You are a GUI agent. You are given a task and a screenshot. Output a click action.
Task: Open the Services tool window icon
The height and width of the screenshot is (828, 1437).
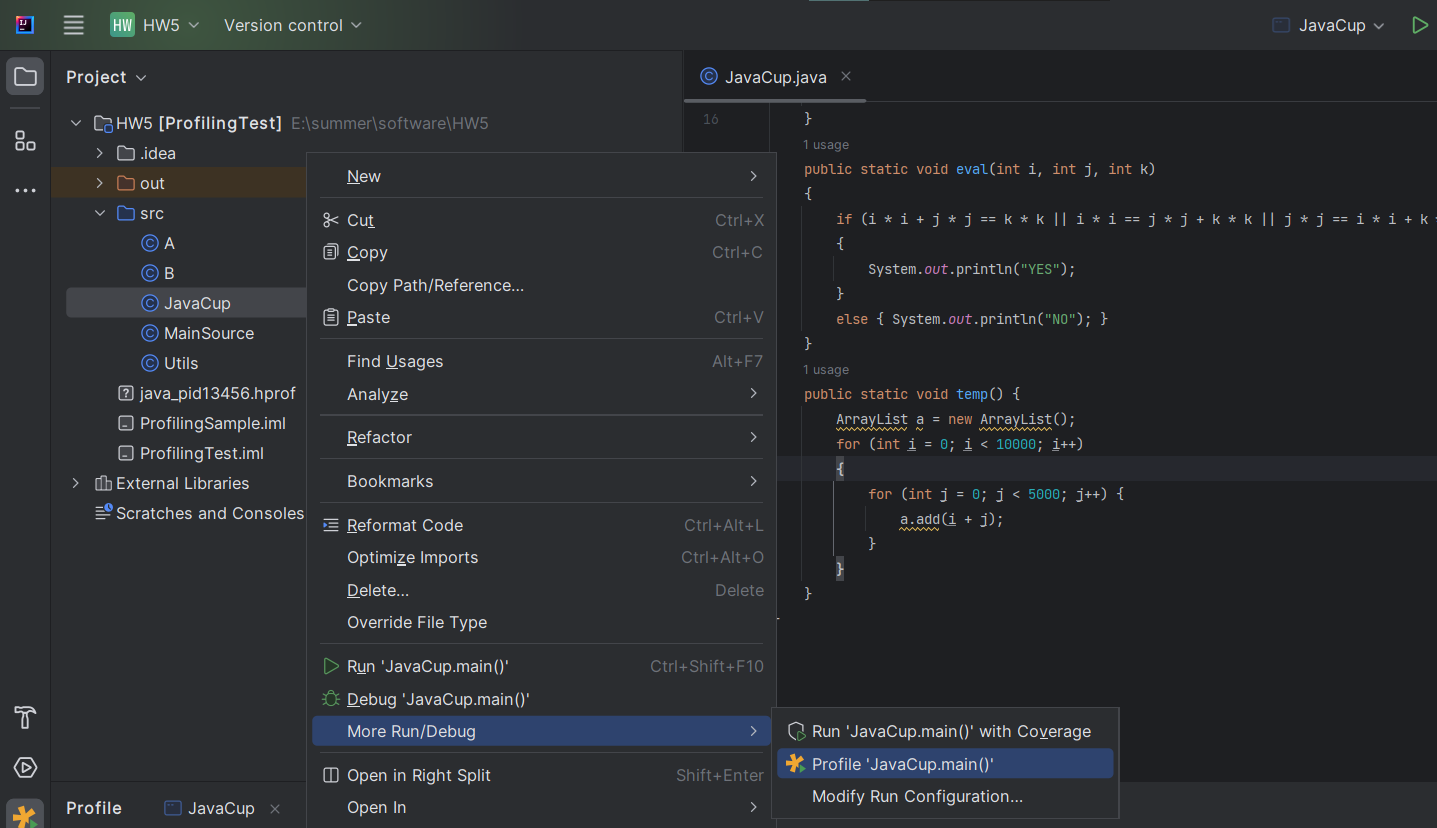[24, 767]
